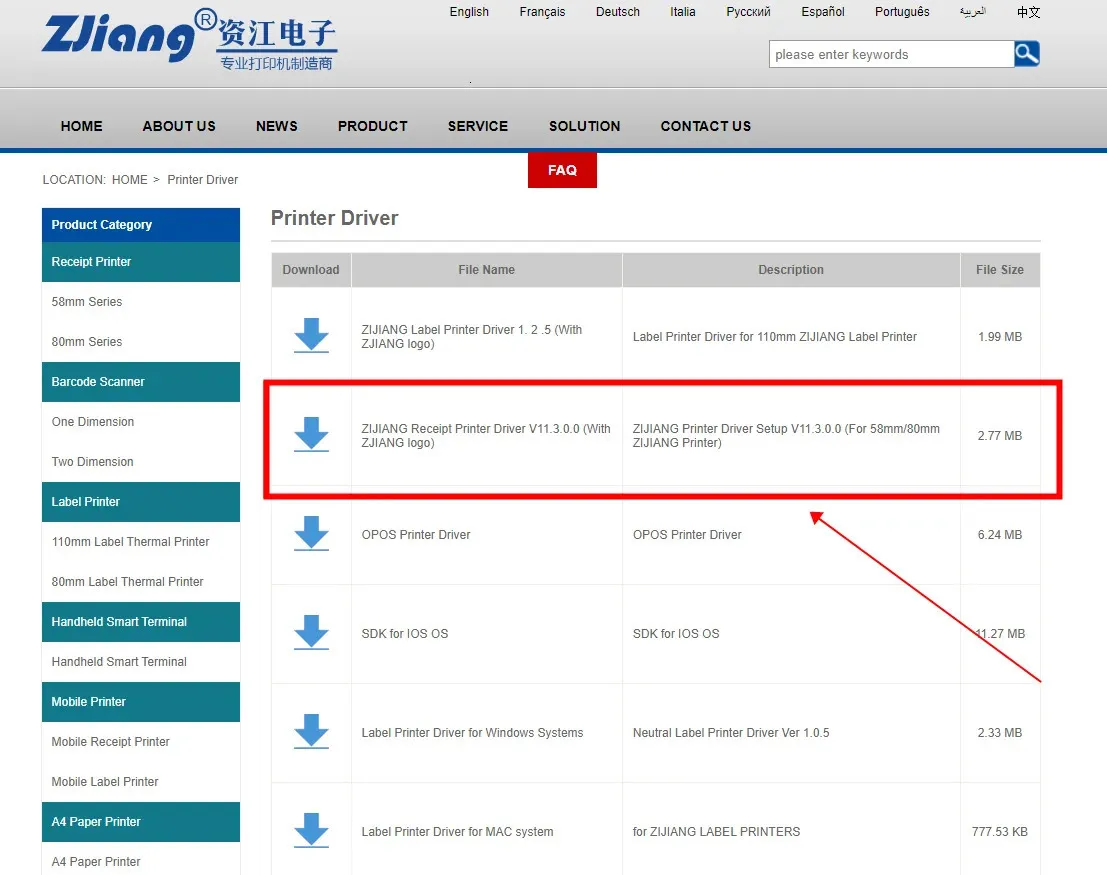
Task: Download the ZIJIANG Label Printer Driver 1.2.5
Action: pyautogui.click(x=311, y=336)
